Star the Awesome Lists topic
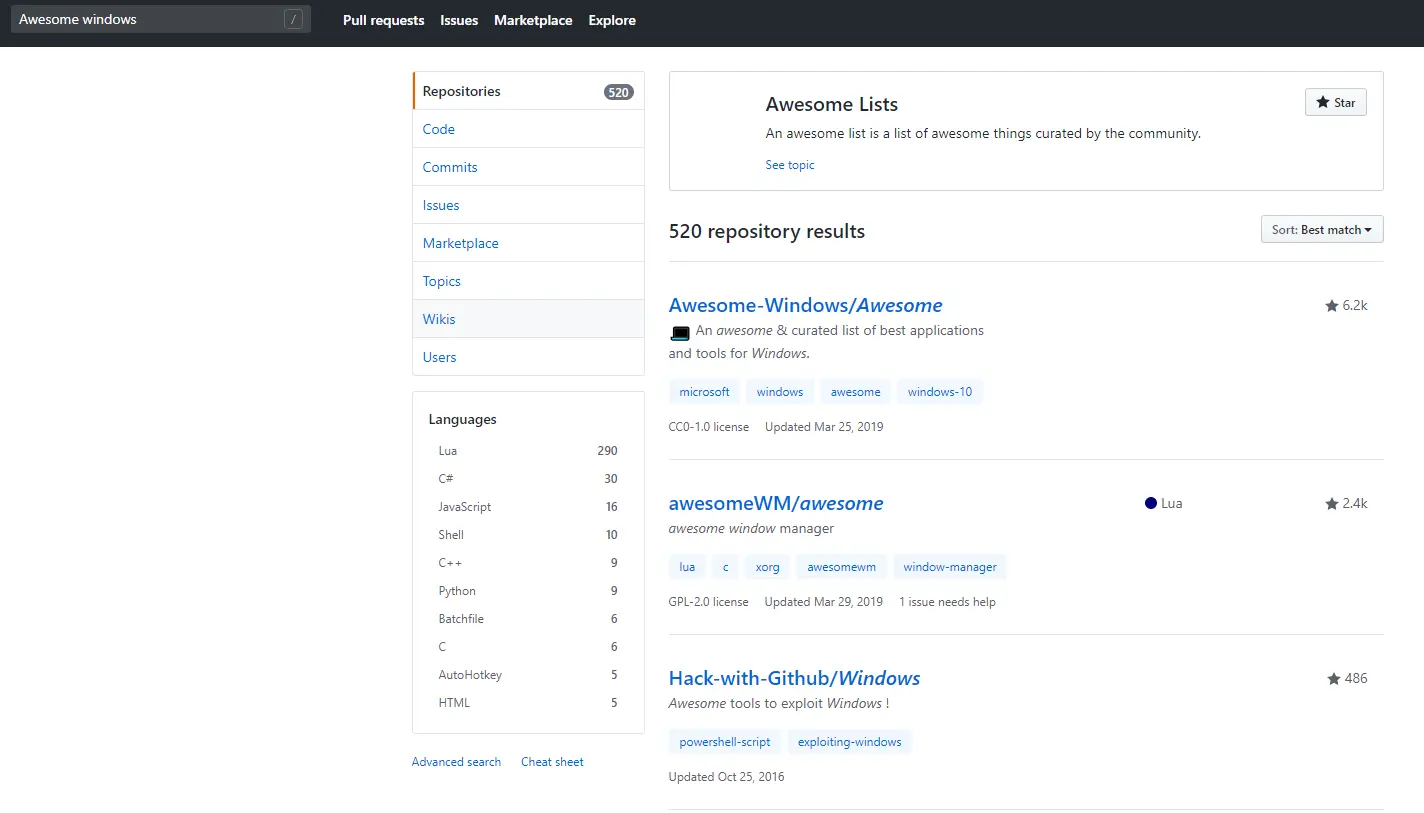1424x813 pixels. [1335, 102]
